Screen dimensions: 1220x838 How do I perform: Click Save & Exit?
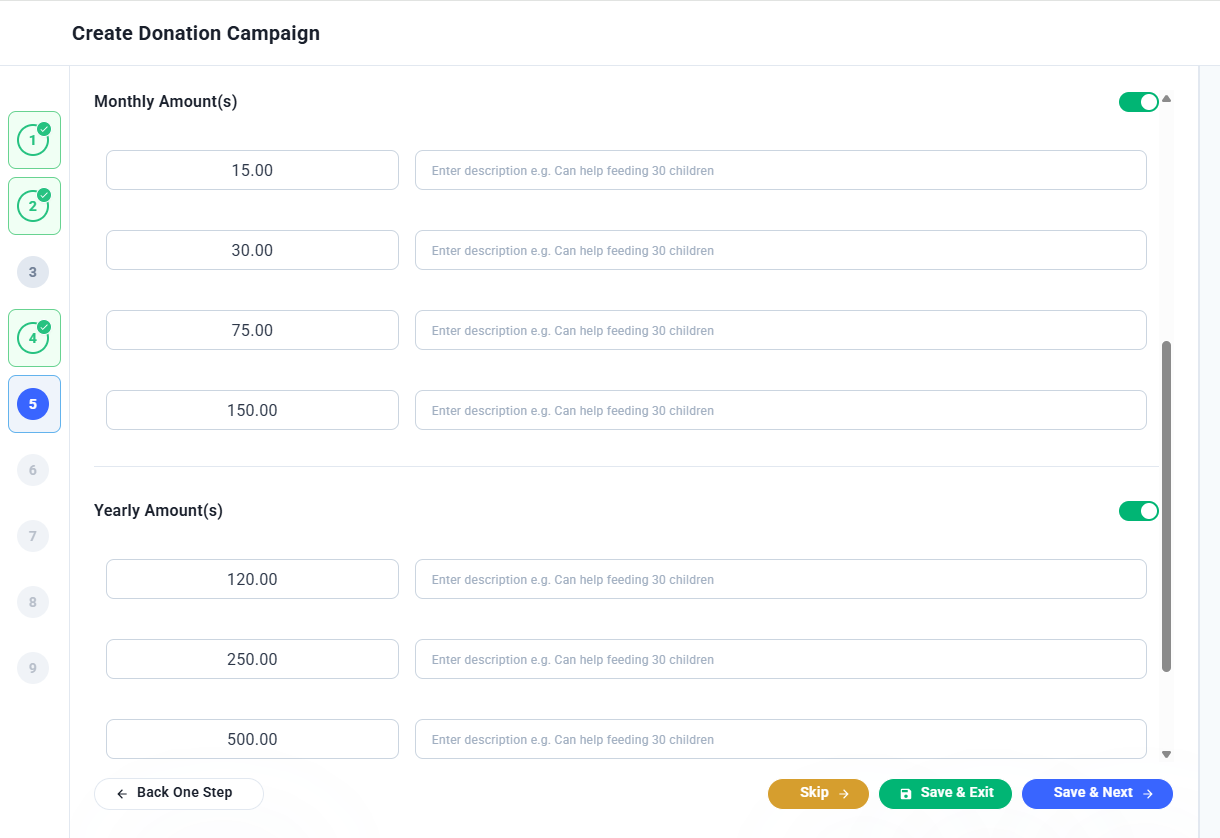[x=945, y=793]
